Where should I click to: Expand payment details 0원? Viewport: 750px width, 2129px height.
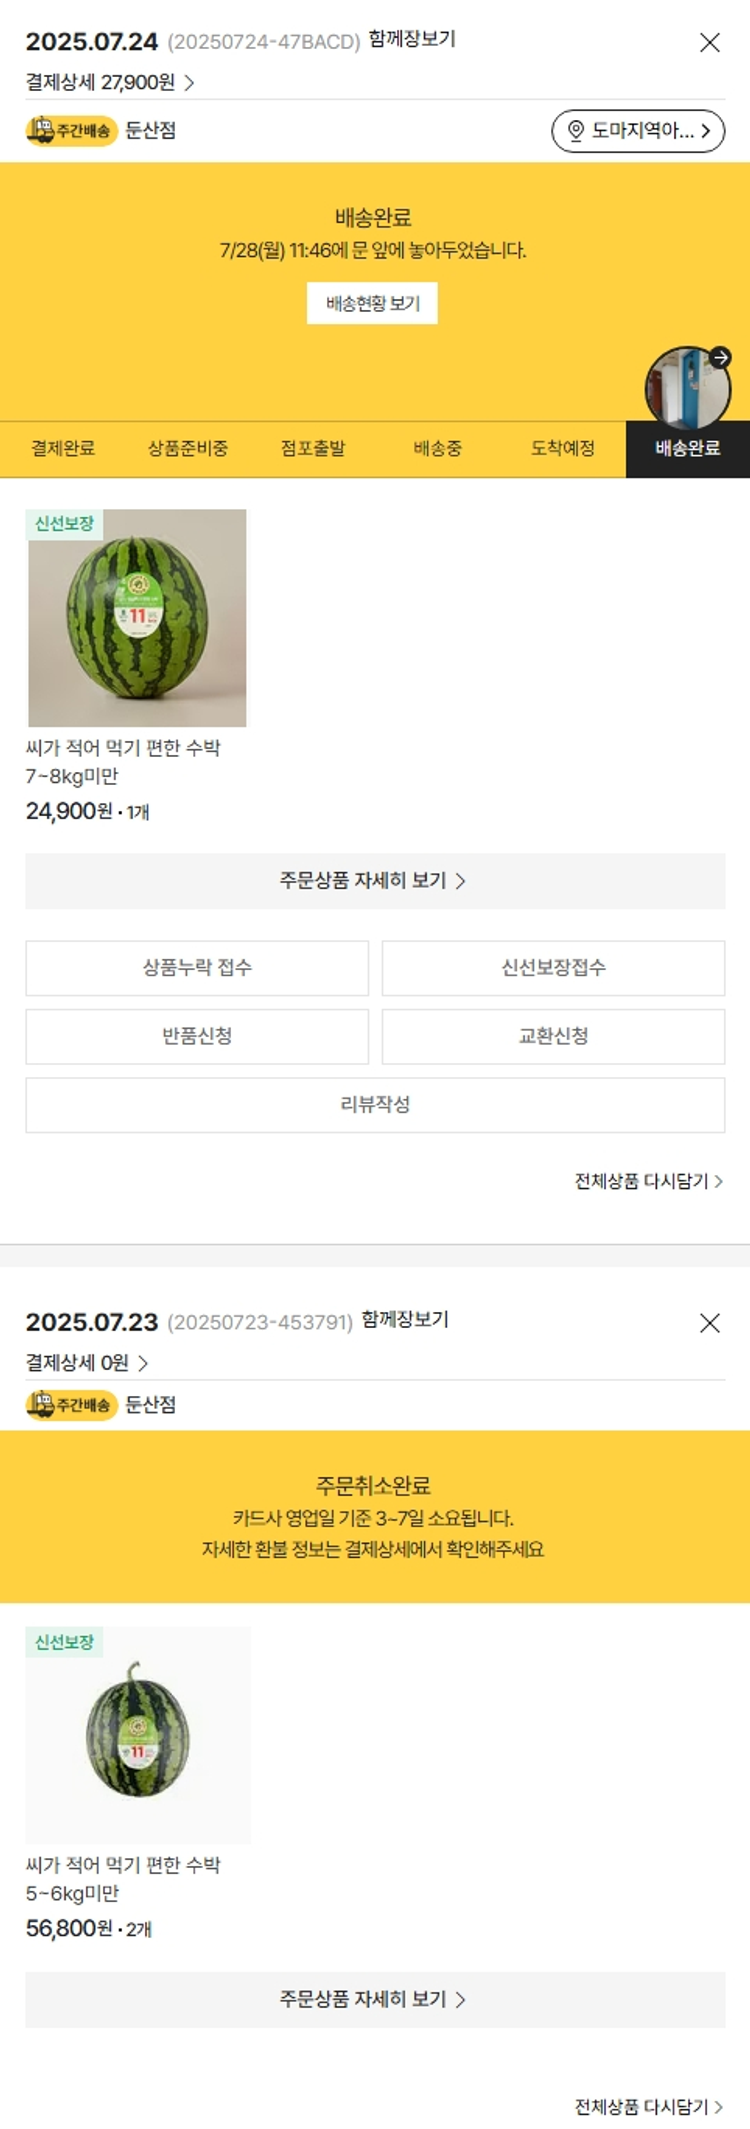pos(87,1363)
